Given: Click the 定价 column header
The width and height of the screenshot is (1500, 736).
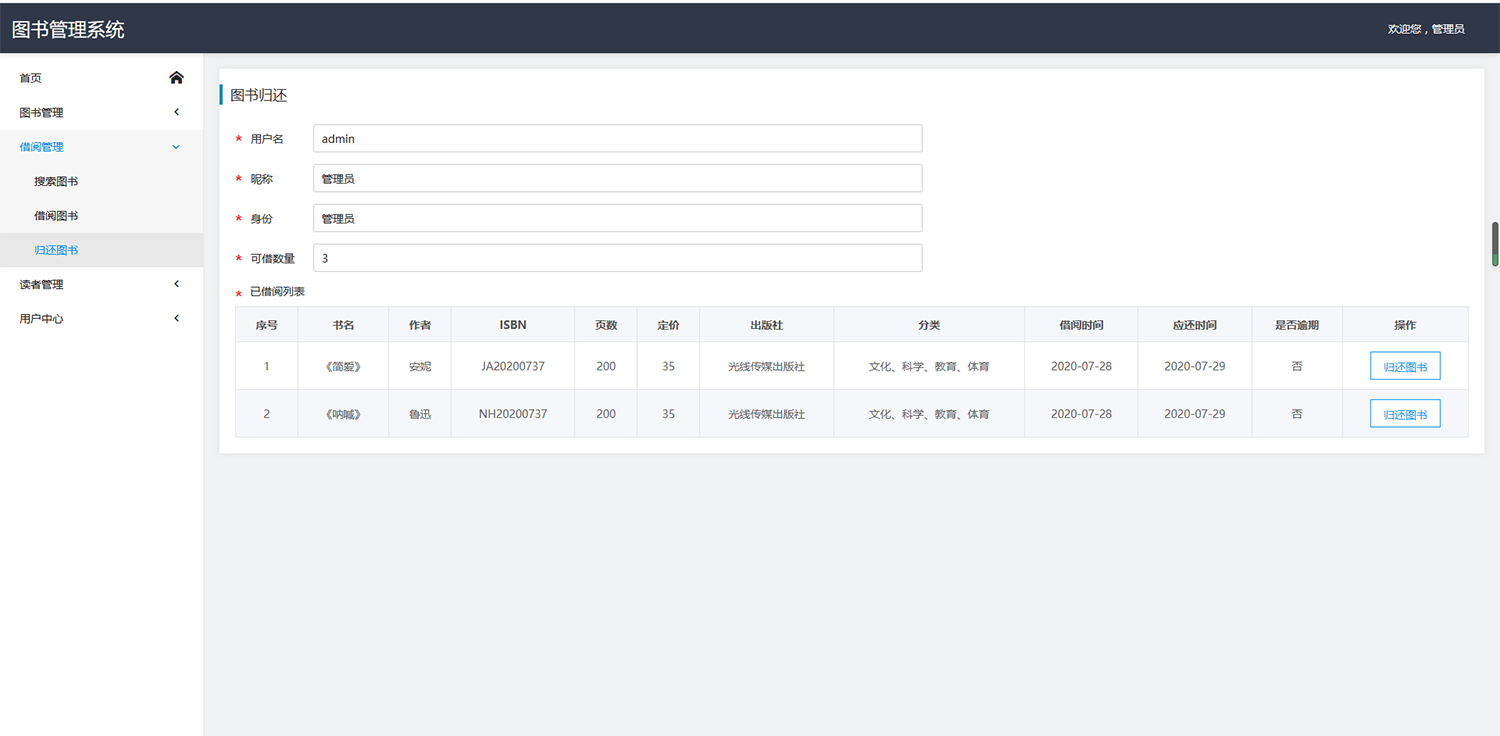Looking at the screenshot, I should tap(668, 325).
